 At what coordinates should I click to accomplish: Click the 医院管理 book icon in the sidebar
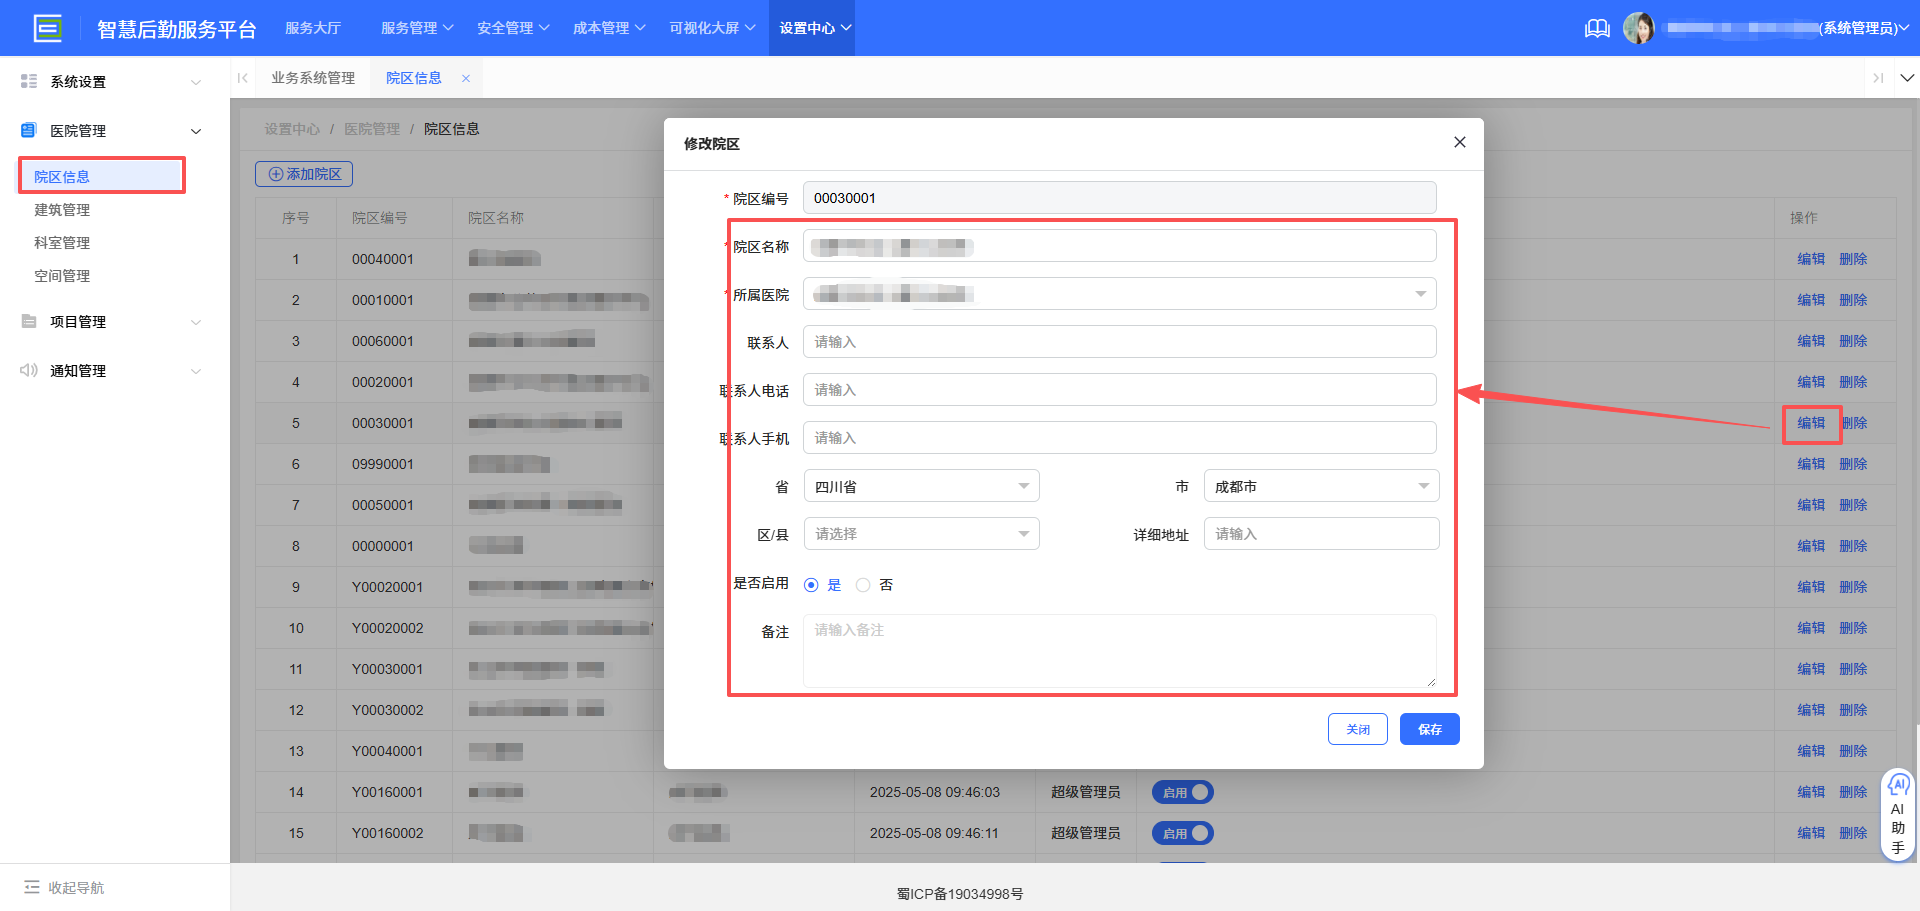tap(26, 130)
